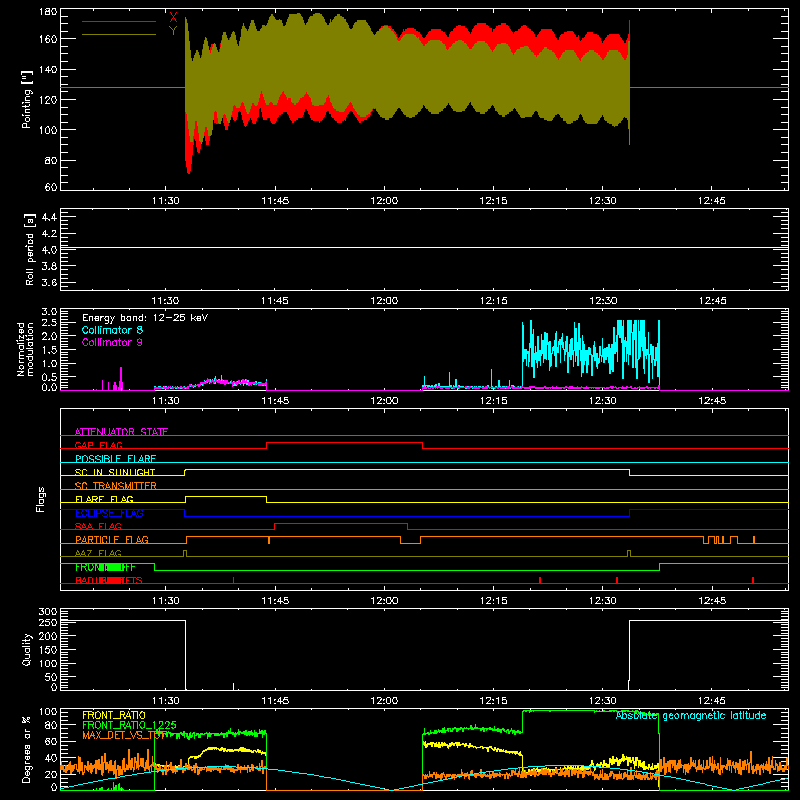Click the red X legend label
This screenshot has width=800, height=800.
173,17
